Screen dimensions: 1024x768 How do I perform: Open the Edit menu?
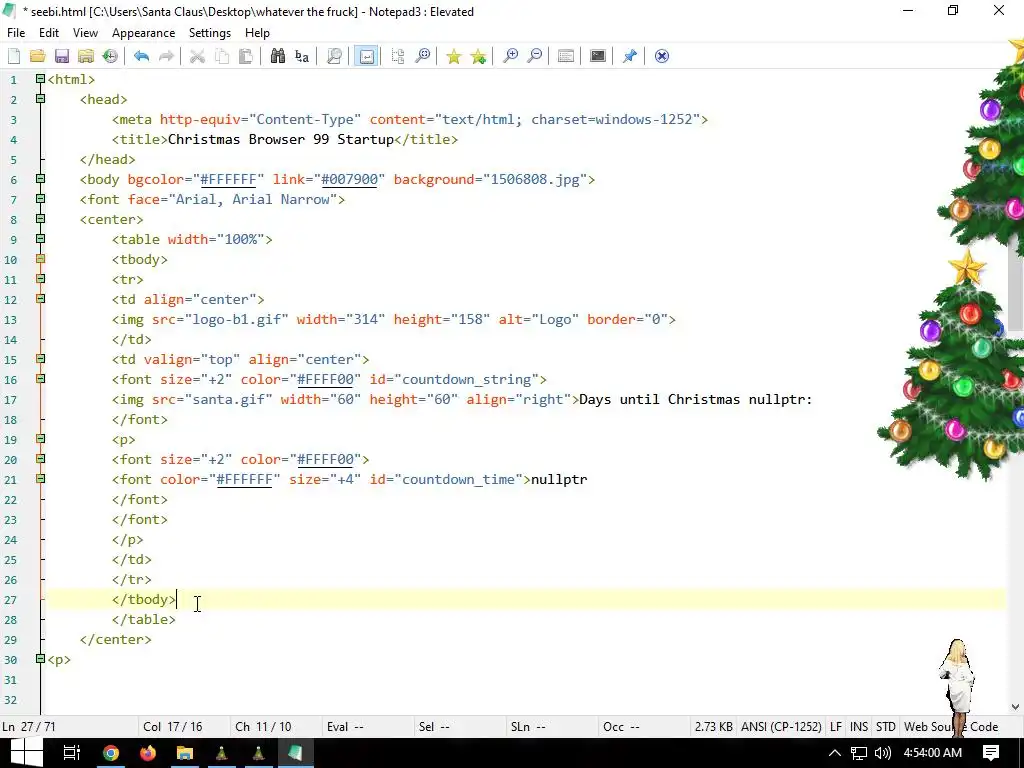pyautogui.click(x=49, y=33)
